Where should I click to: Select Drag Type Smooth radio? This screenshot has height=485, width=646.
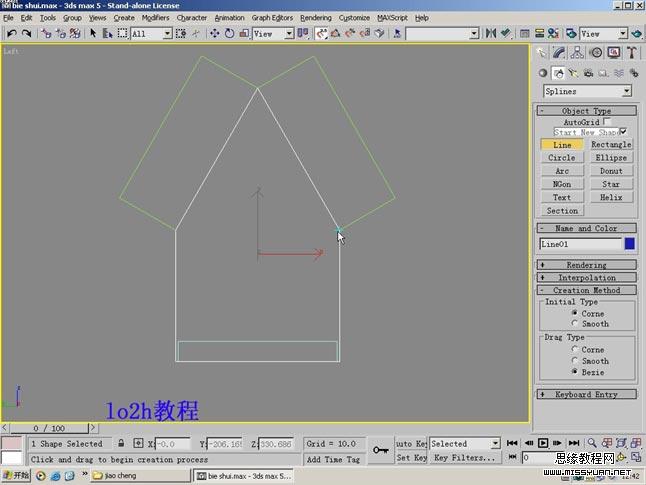pos(575,361)
